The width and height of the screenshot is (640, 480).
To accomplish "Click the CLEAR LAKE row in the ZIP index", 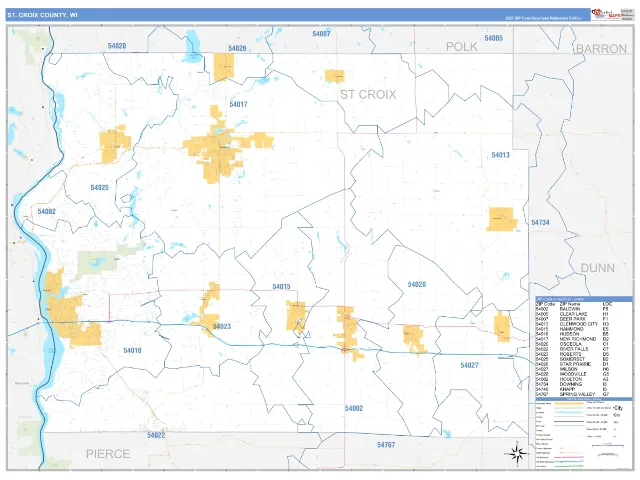I will pos(574,314).
